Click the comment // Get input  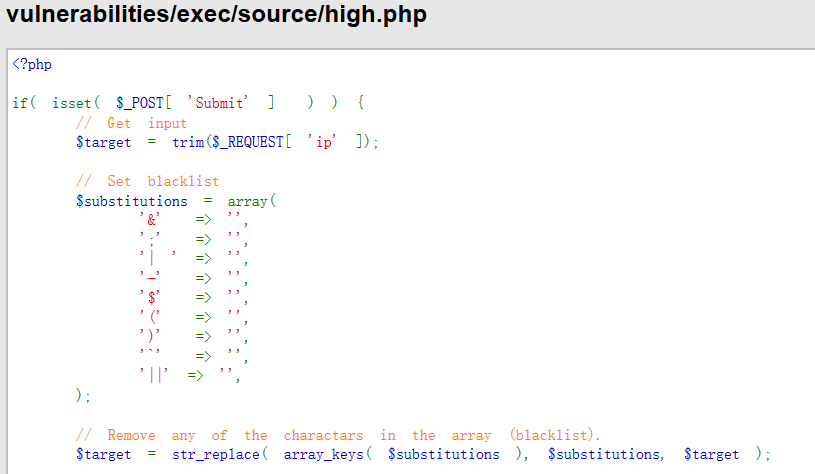tap(132, 123)
